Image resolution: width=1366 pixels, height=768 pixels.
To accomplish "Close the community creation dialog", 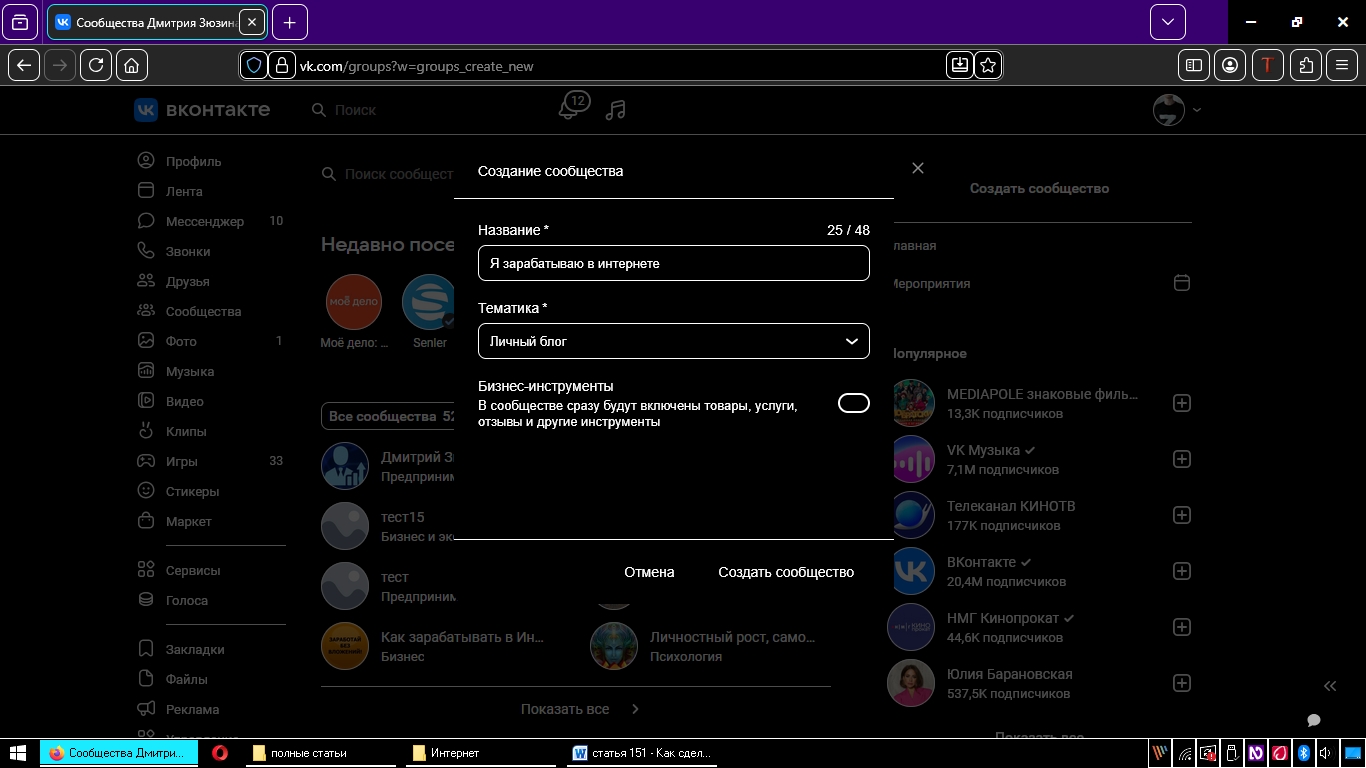I will [918, 168].
